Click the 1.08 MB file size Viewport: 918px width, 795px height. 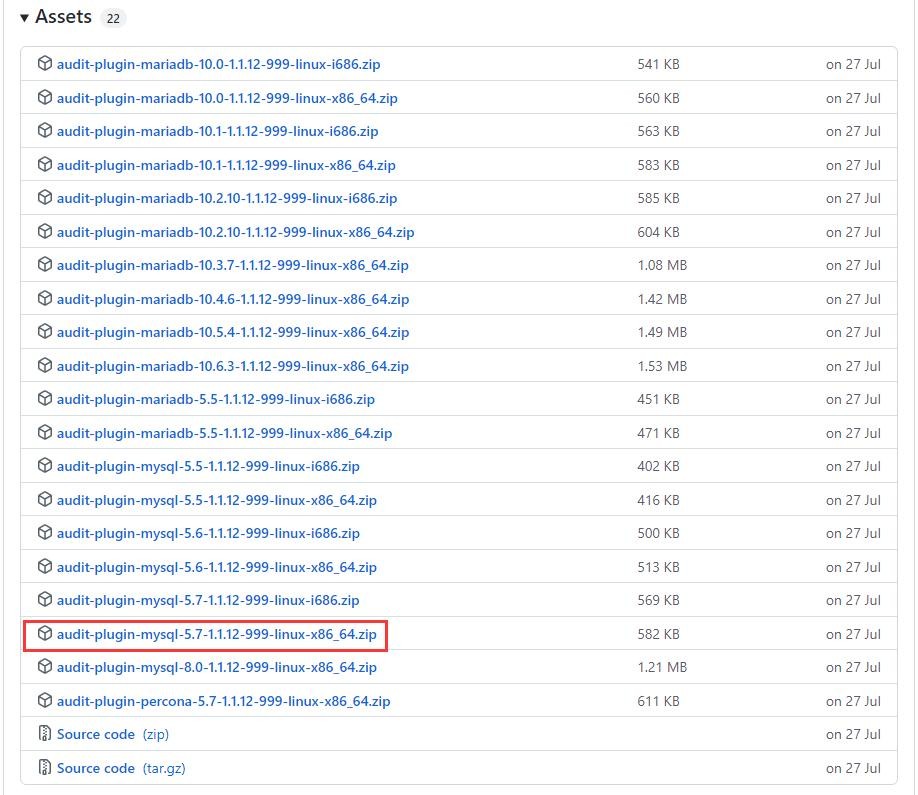(x=662, y=266)
